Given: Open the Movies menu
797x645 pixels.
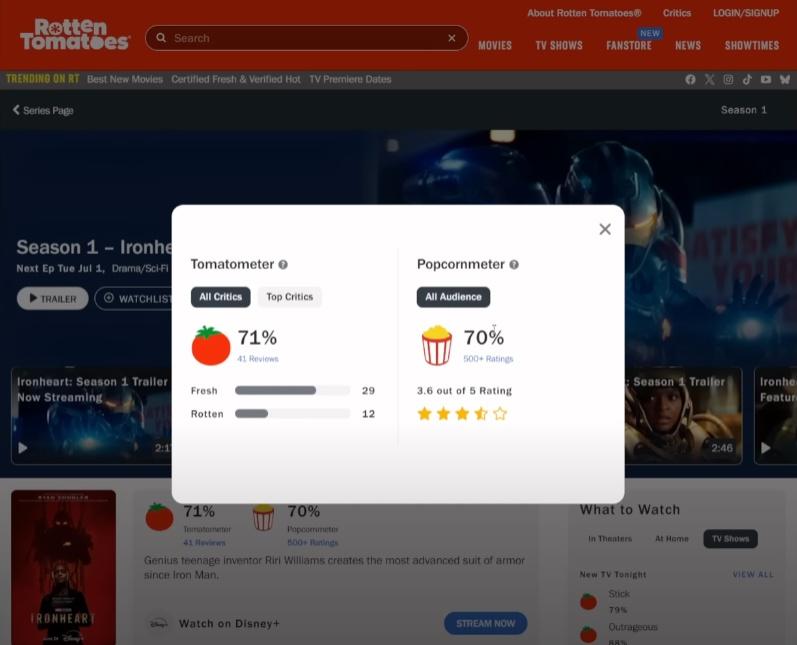Looking at the screenshot, I should (x=495, y=45).
